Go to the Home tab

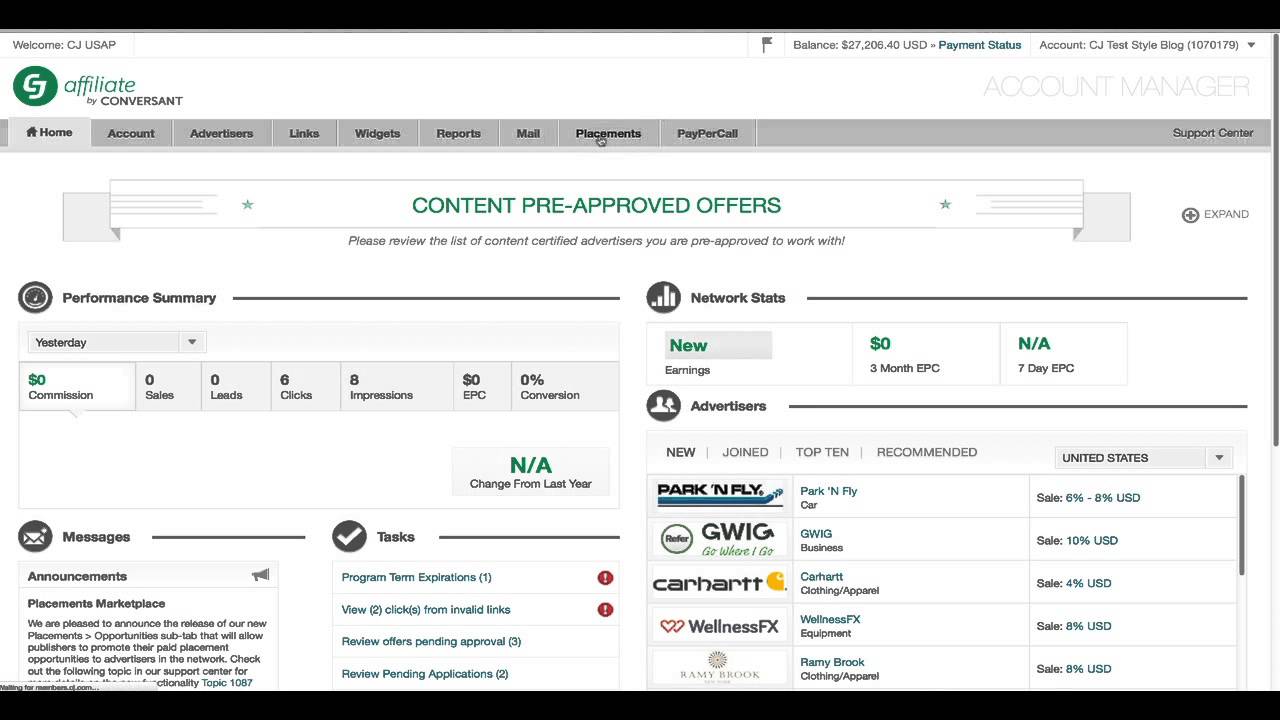tap(49, 133)
